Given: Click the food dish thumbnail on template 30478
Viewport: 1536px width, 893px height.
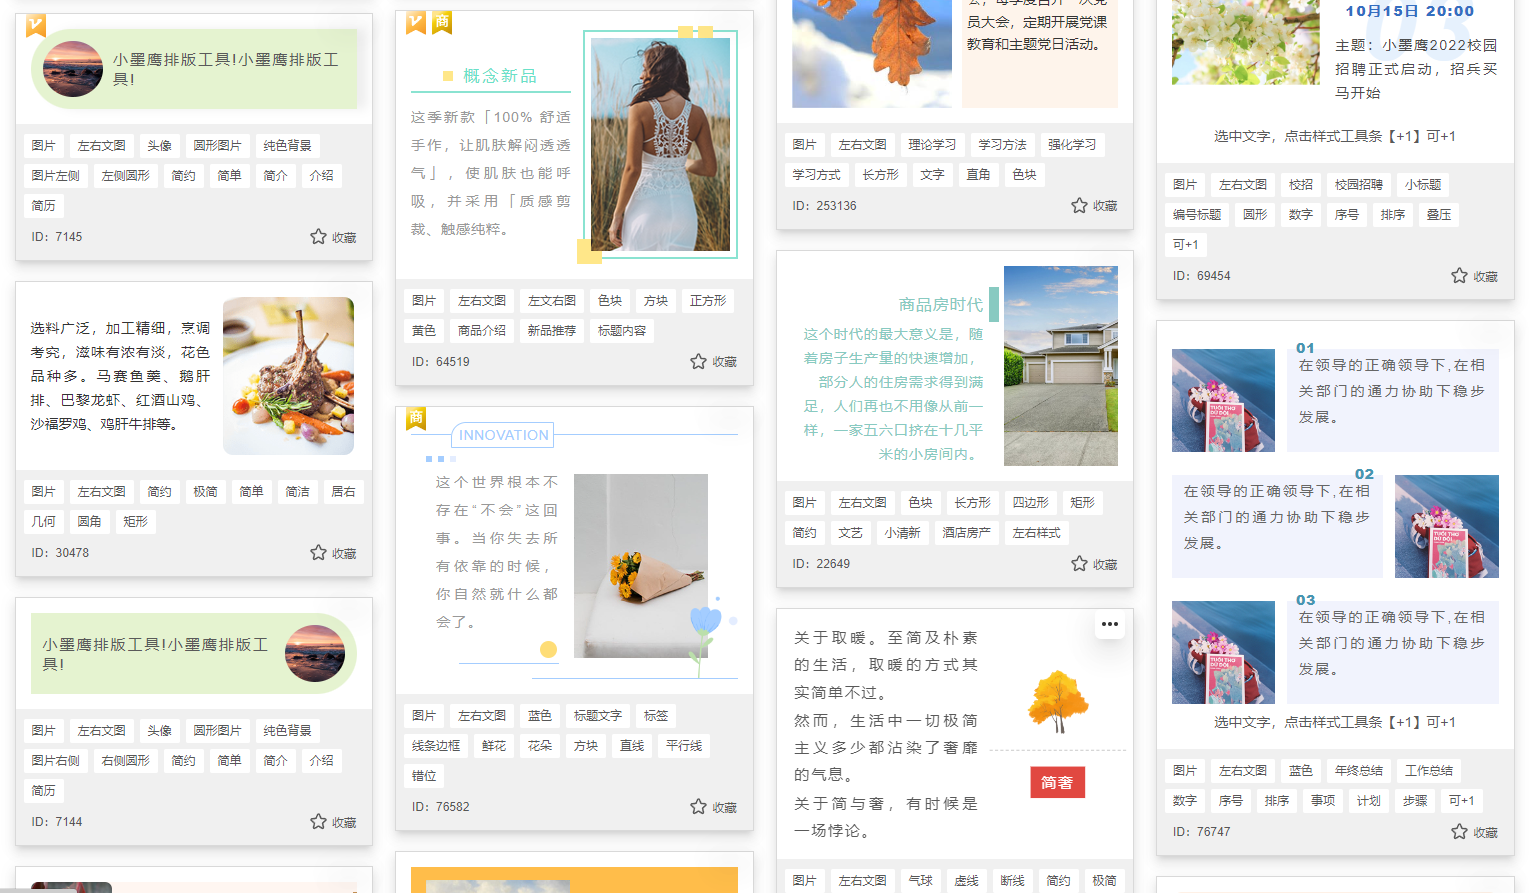Looking at the screenshot, I should click(288, 377).
